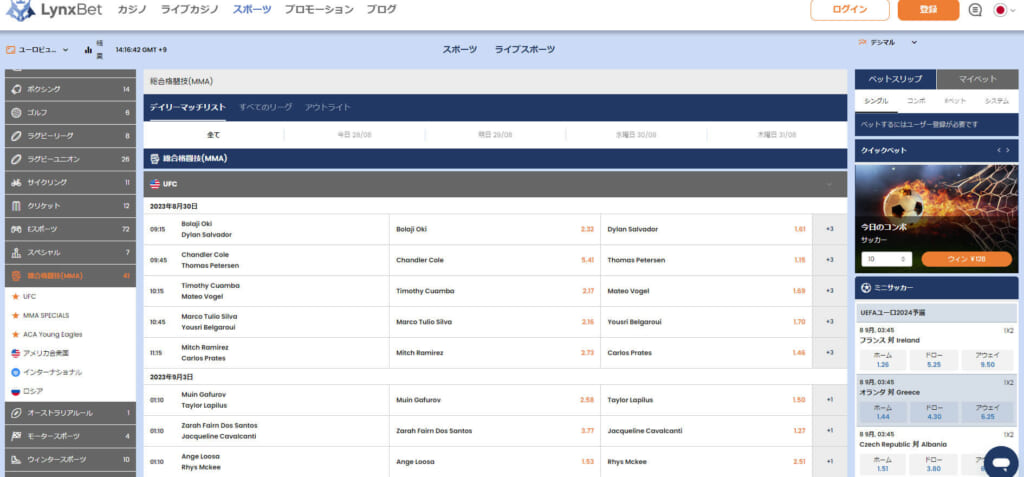The width and height of the screenshot is (1024, 477).
Task: Click the orange MMA glove icon in the sidebar
Action: [x=17, y=276]
